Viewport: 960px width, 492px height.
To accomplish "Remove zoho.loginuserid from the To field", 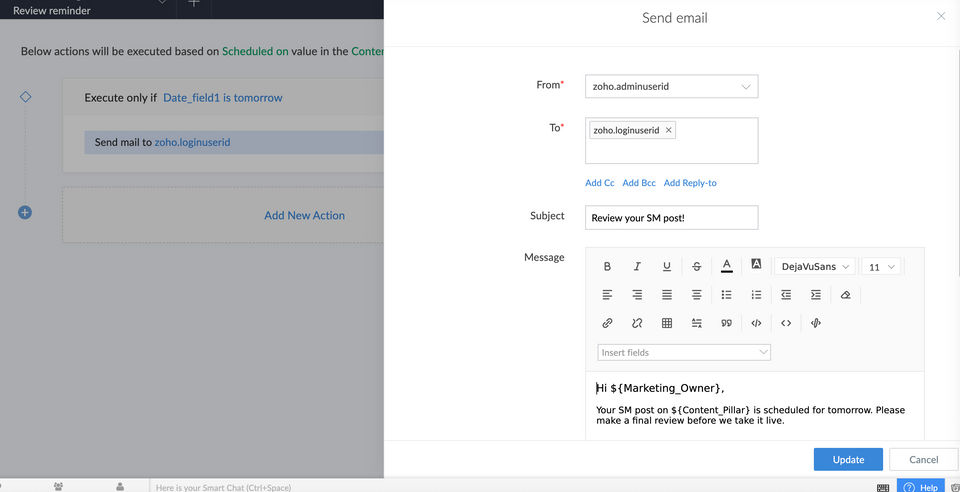I will tap(669, 130).
